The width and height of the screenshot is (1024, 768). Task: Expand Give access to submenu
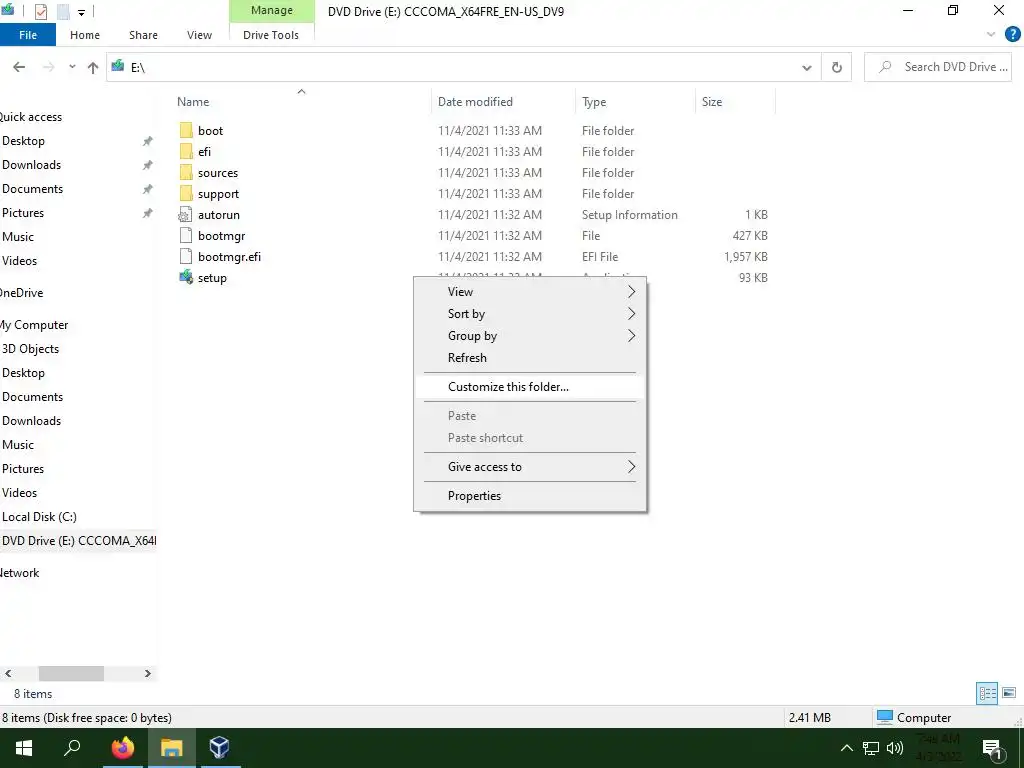(530, 467)
